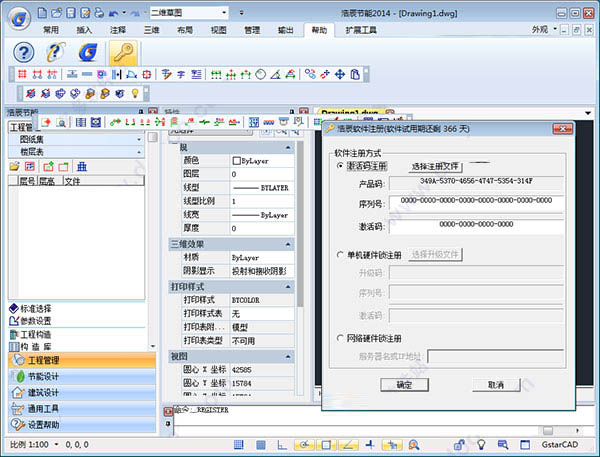Click the ortho mode icon in status bar

pos(282,444)
